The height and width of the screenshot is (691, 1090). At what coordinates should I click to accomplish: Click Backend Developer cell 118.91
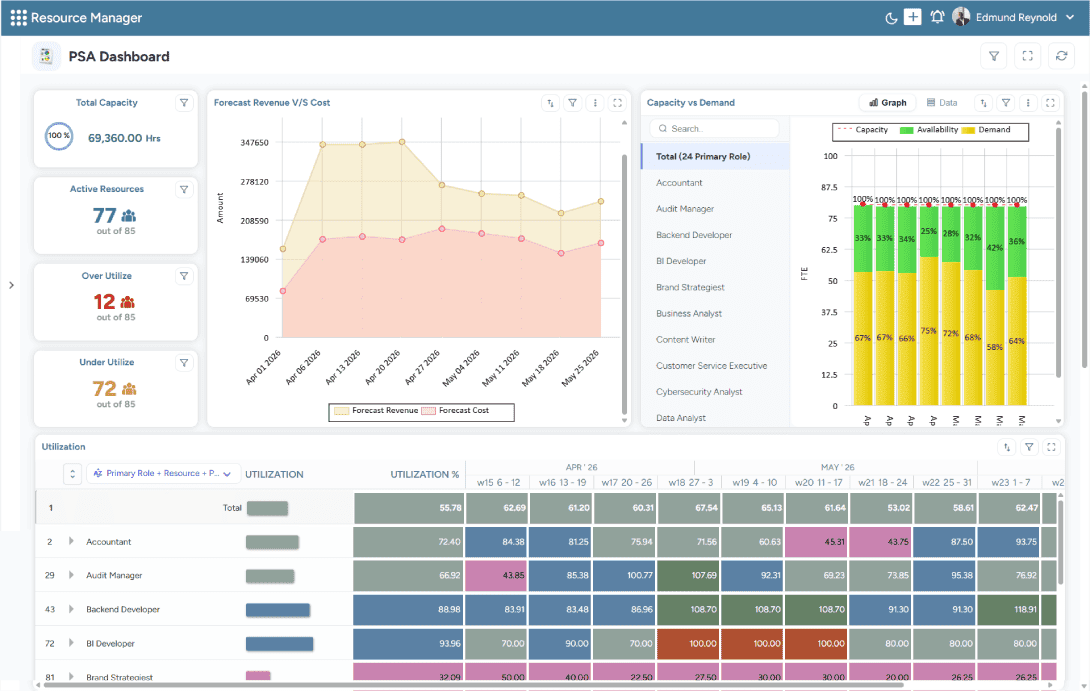(1010, 610)
